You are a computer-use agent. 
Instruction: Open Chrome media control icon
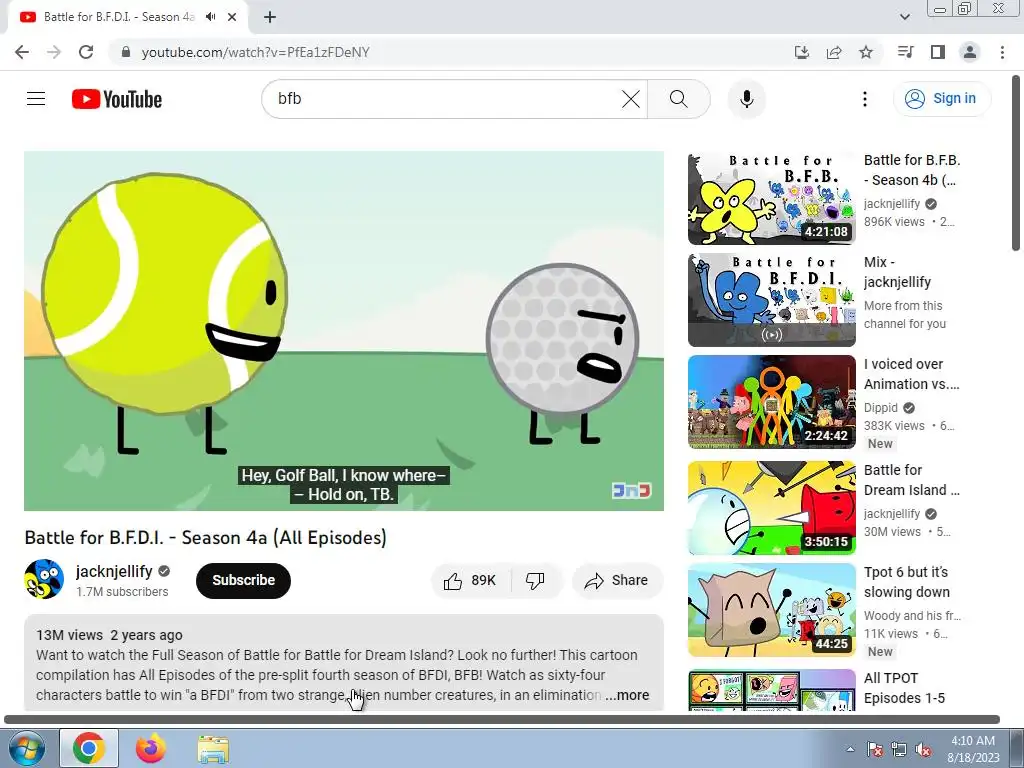[905, 52]
